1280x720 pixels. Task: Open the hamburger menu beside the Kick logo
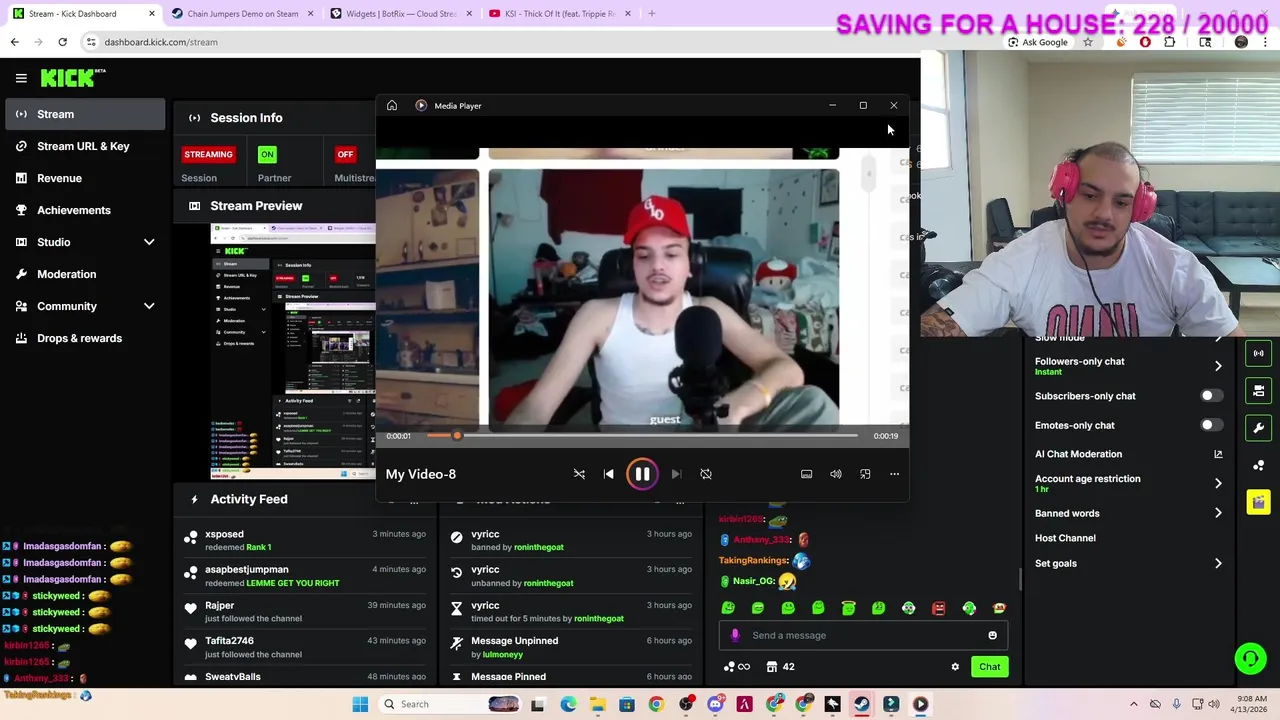point(21,78)
